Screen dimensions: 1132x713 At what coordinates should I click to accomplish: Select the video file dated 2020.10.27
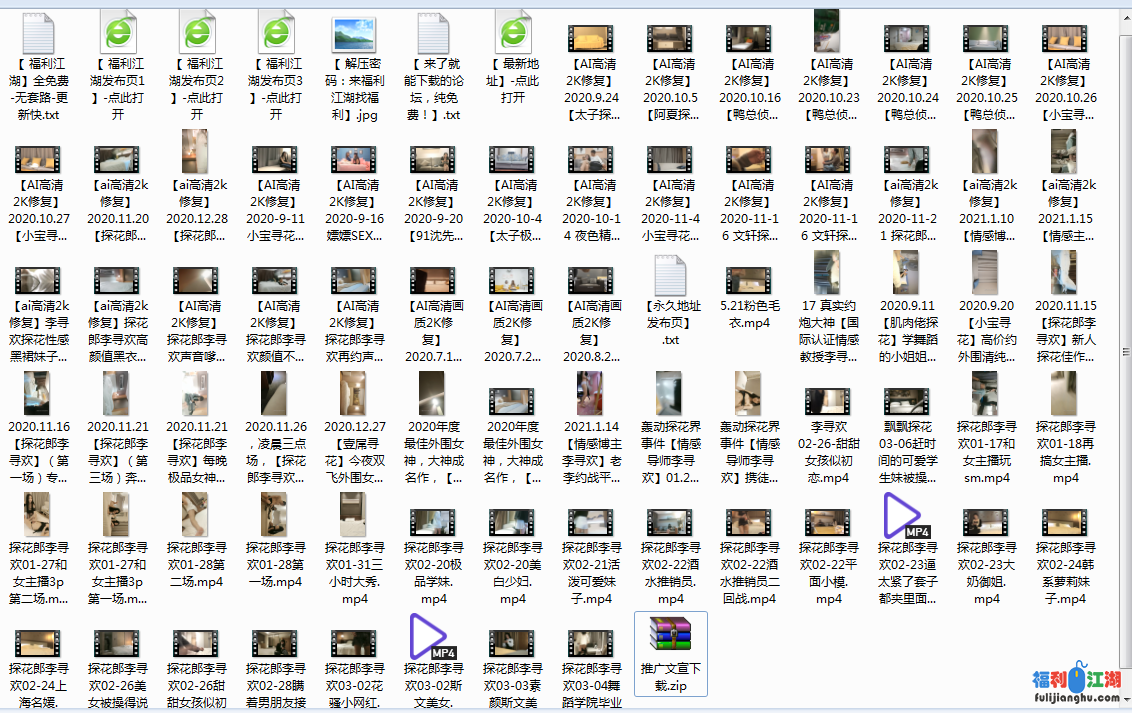tap(38, 158)
